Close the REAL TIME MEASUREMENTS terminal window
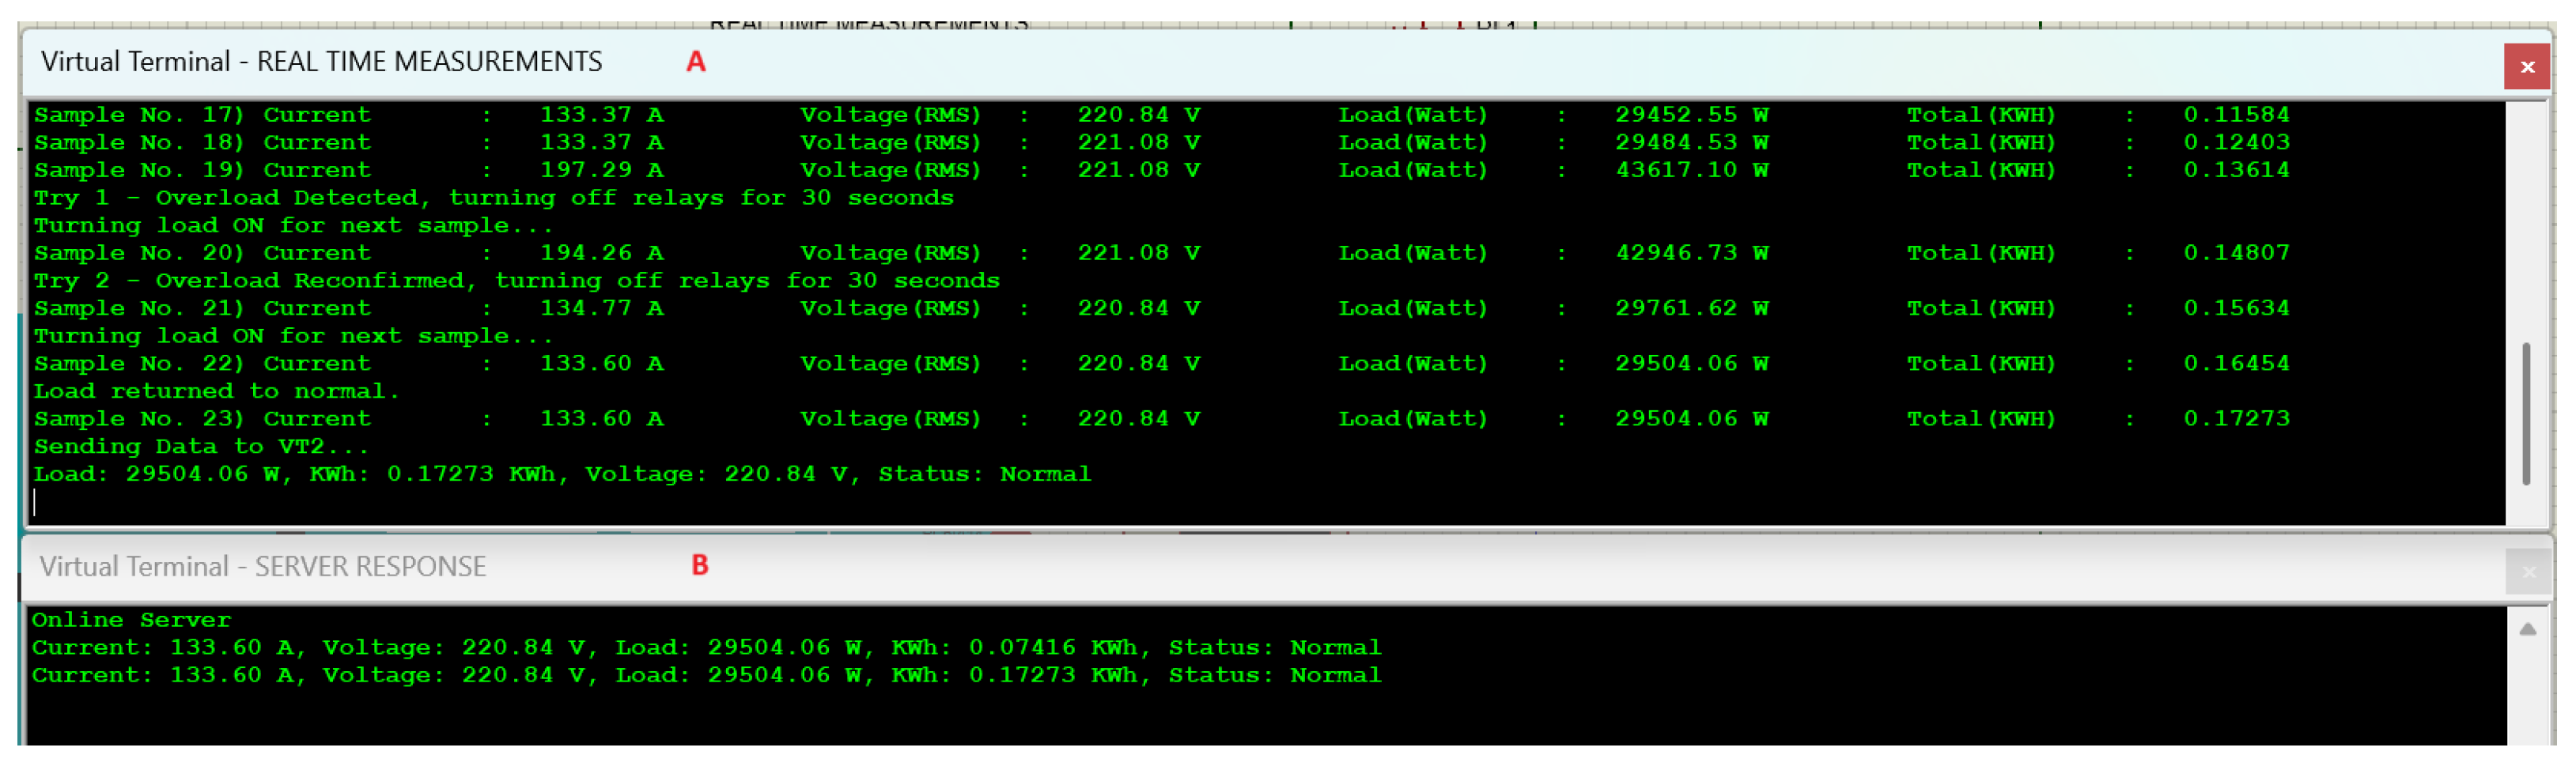Viewport: 2576px width, 770px height. click(x=2526, y=67)
